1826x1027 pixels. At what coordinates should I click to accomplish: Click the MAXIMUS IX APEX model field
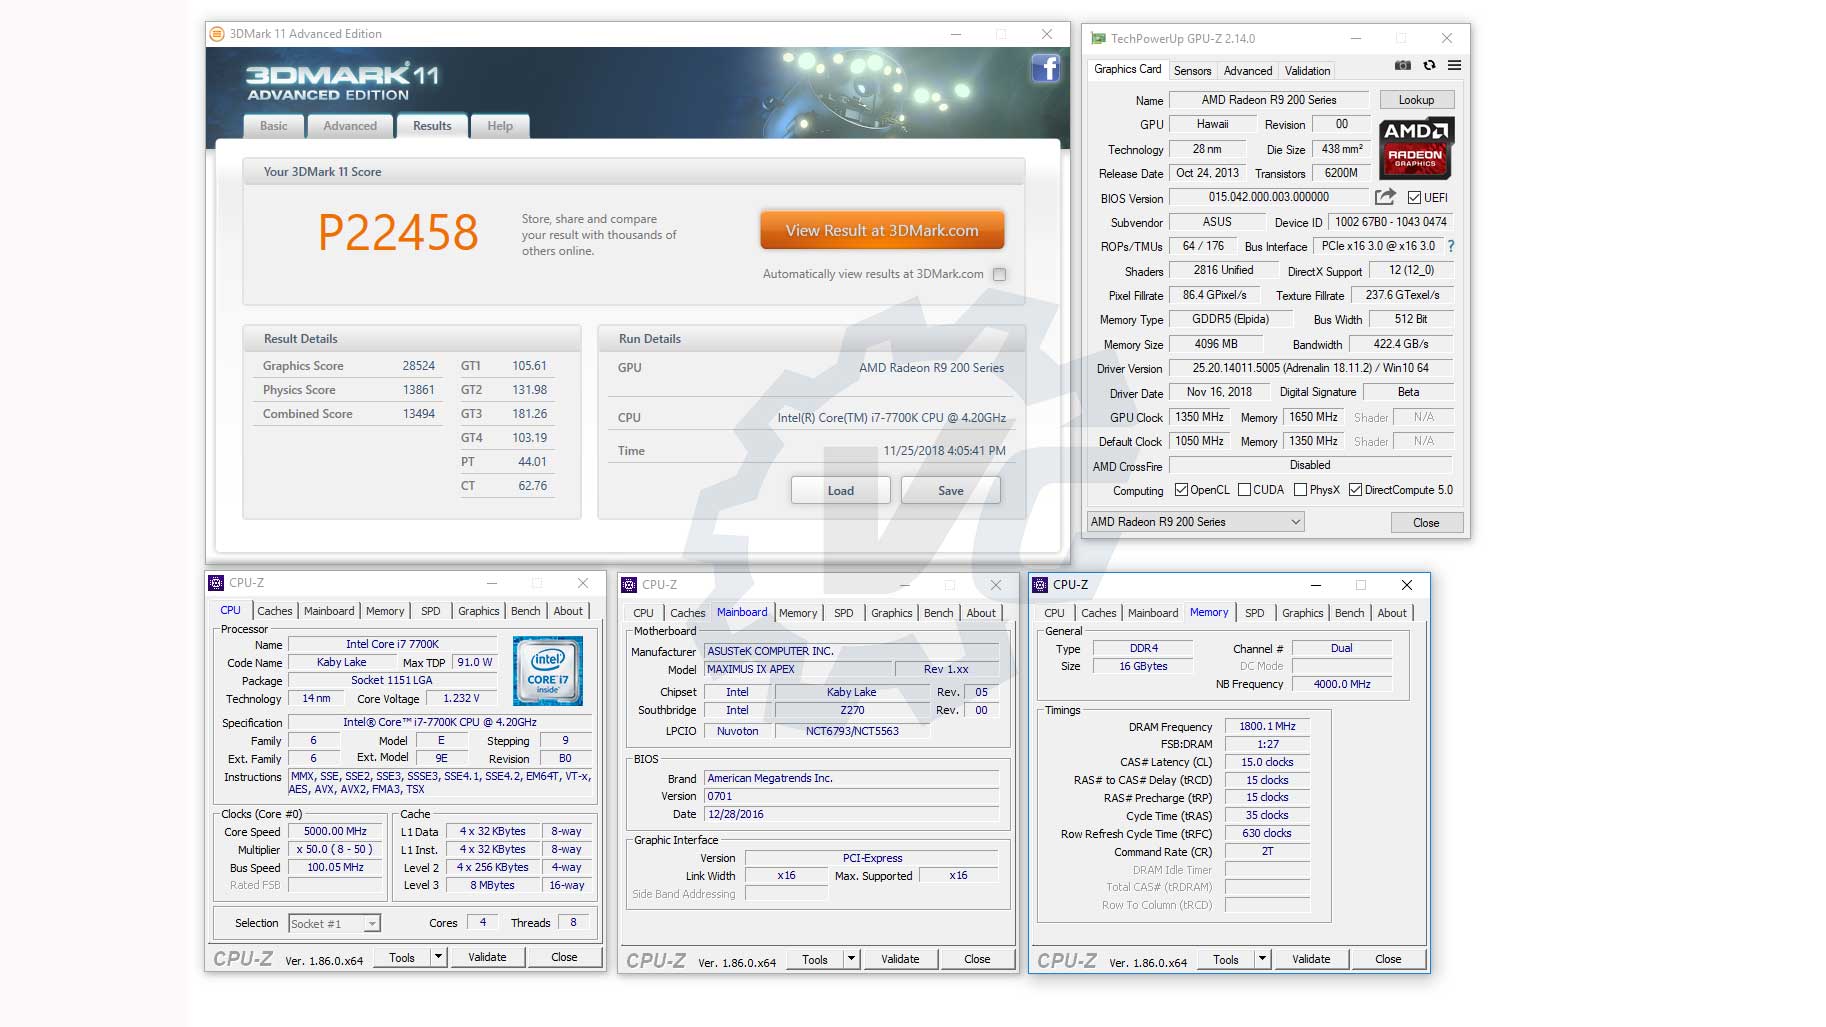798,669
